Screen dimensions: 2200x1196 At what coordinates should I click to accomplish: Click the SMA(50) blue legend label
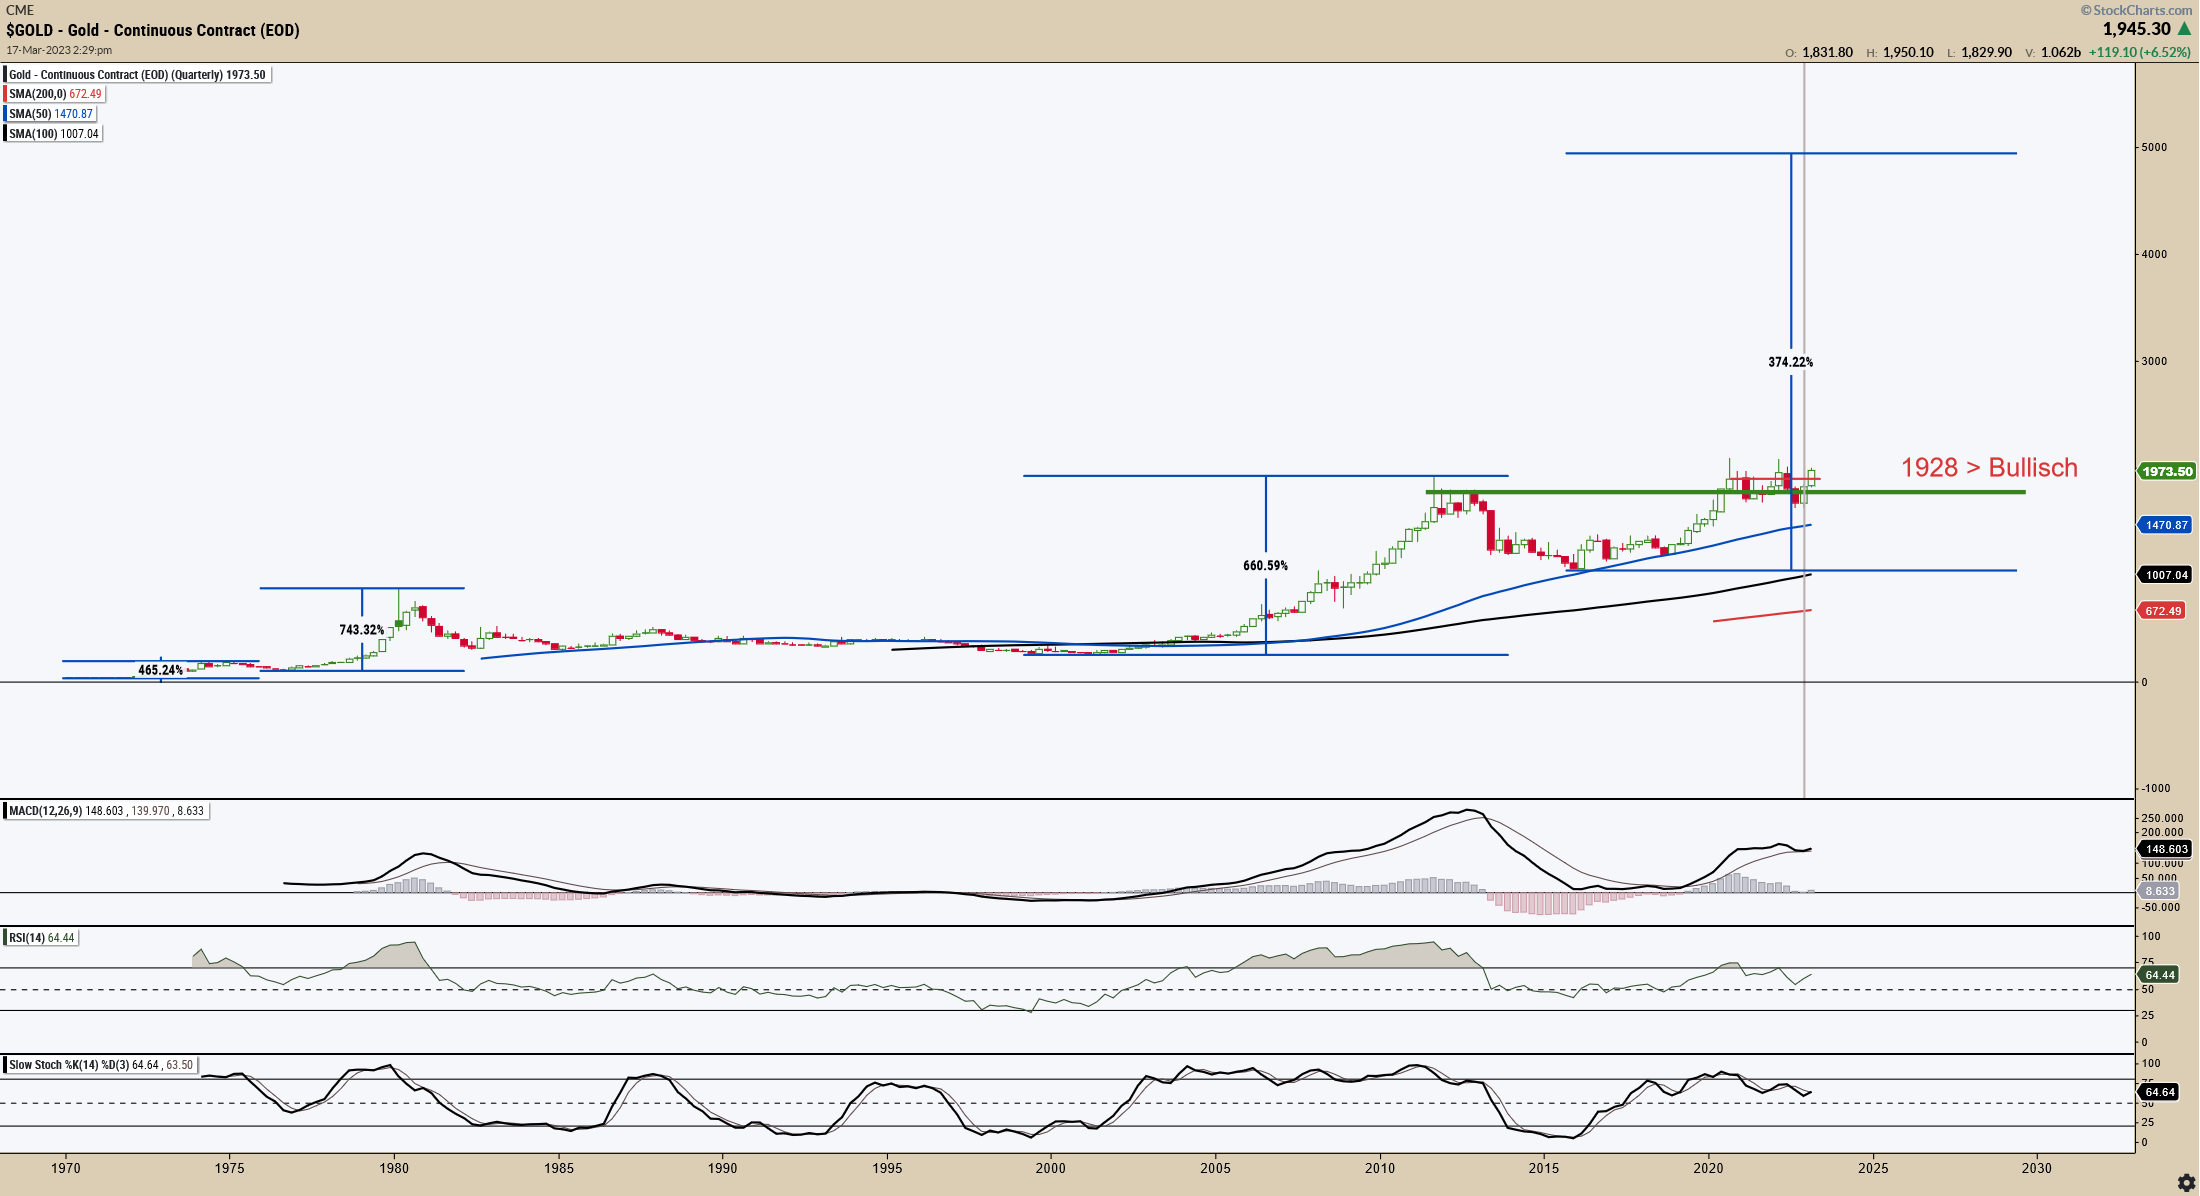coord(51,114)
